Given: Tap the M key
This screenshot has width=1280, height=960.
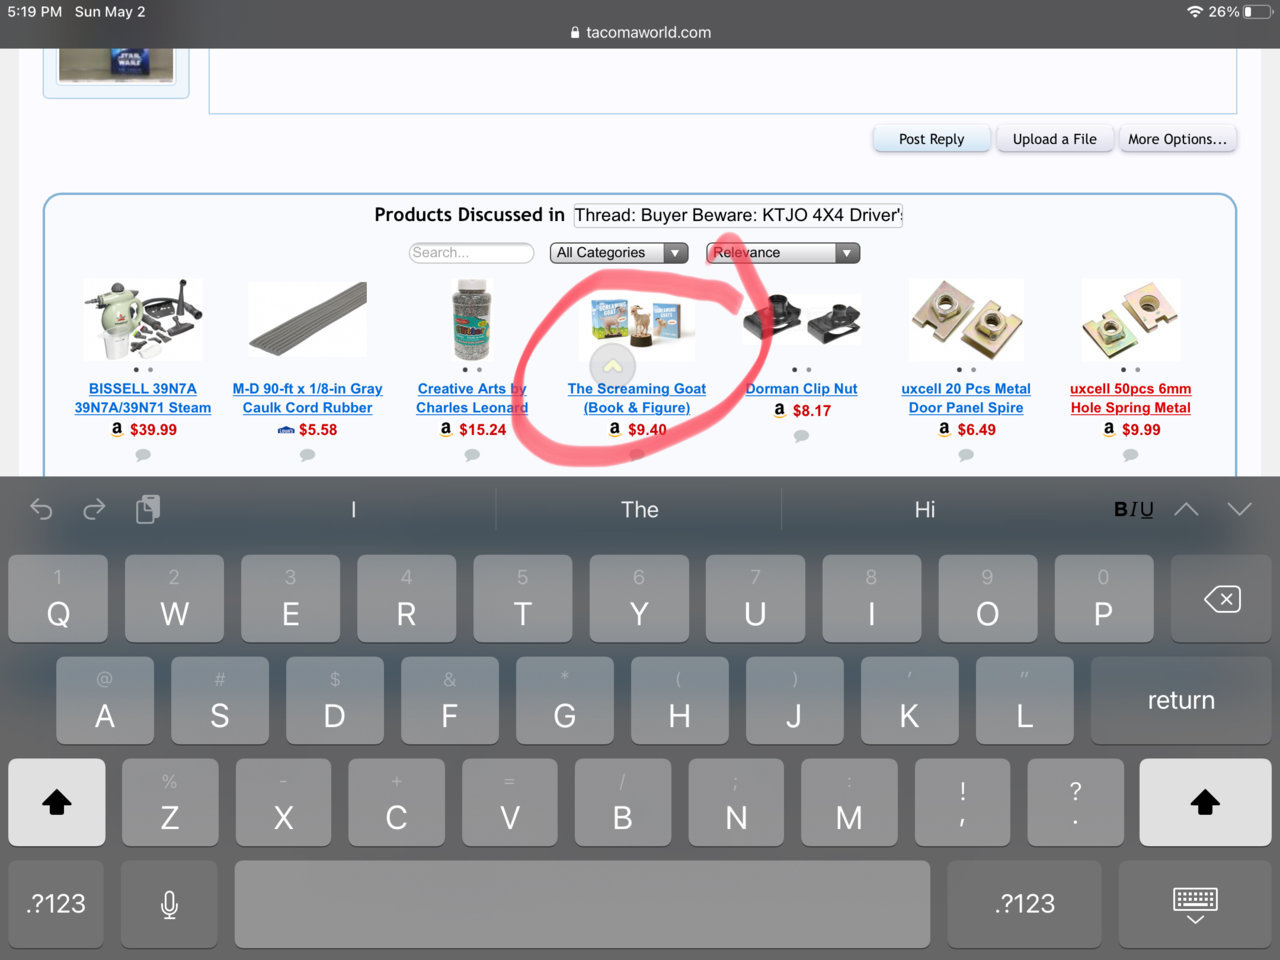Looking at the screenshot, I should 849,802.
